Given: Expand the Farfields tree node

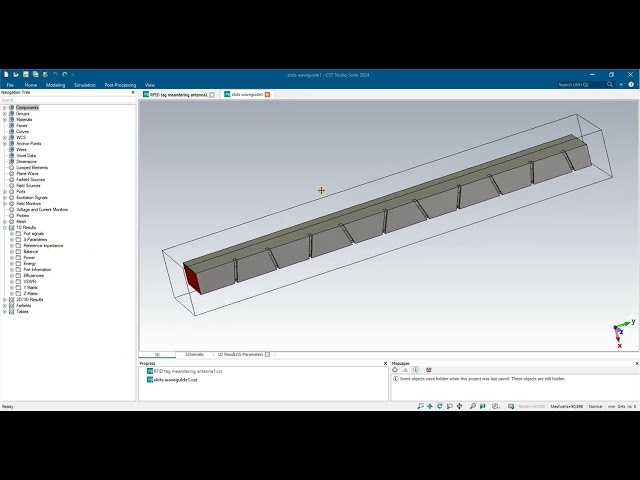Looking at the screenshot, I should [5, 305].
